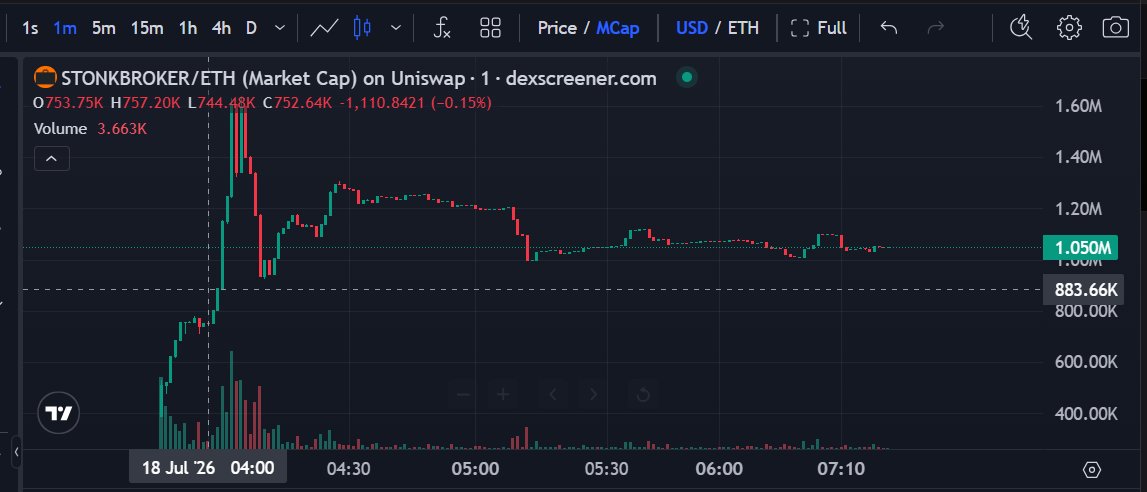This screenshot has height=492, width=1147.
Task: Click the 06:00 time axis label
Action: click(720, 468)
